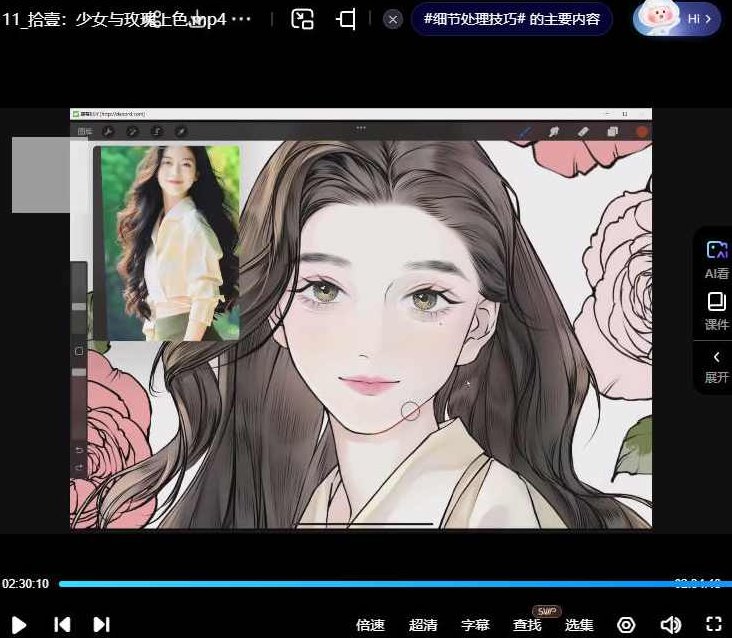732x638 pixels.
Task: Dismiss the #细节处理技巧# suggestion with X
Action: (393, 20)
